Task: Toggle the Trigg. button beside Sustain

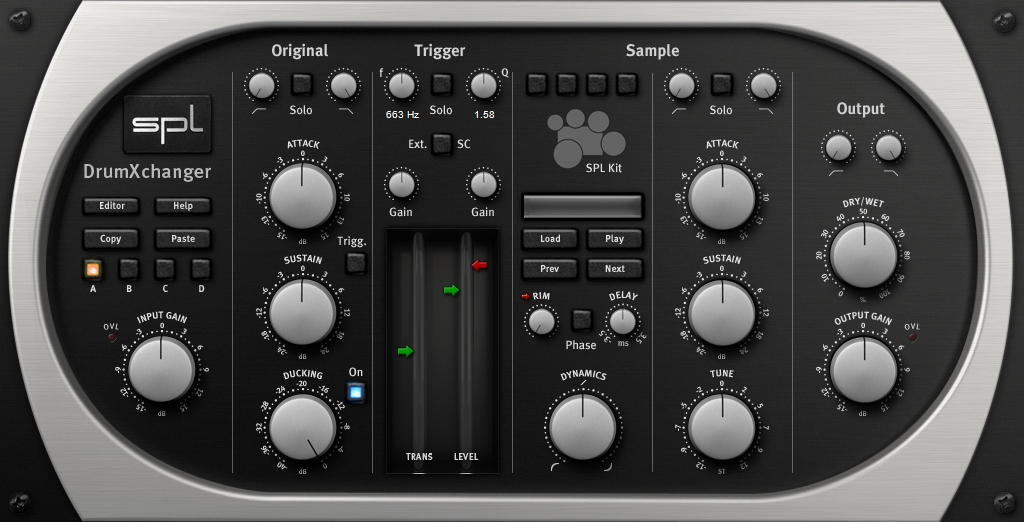Action: pyautogui.click(x=356, y=263)
